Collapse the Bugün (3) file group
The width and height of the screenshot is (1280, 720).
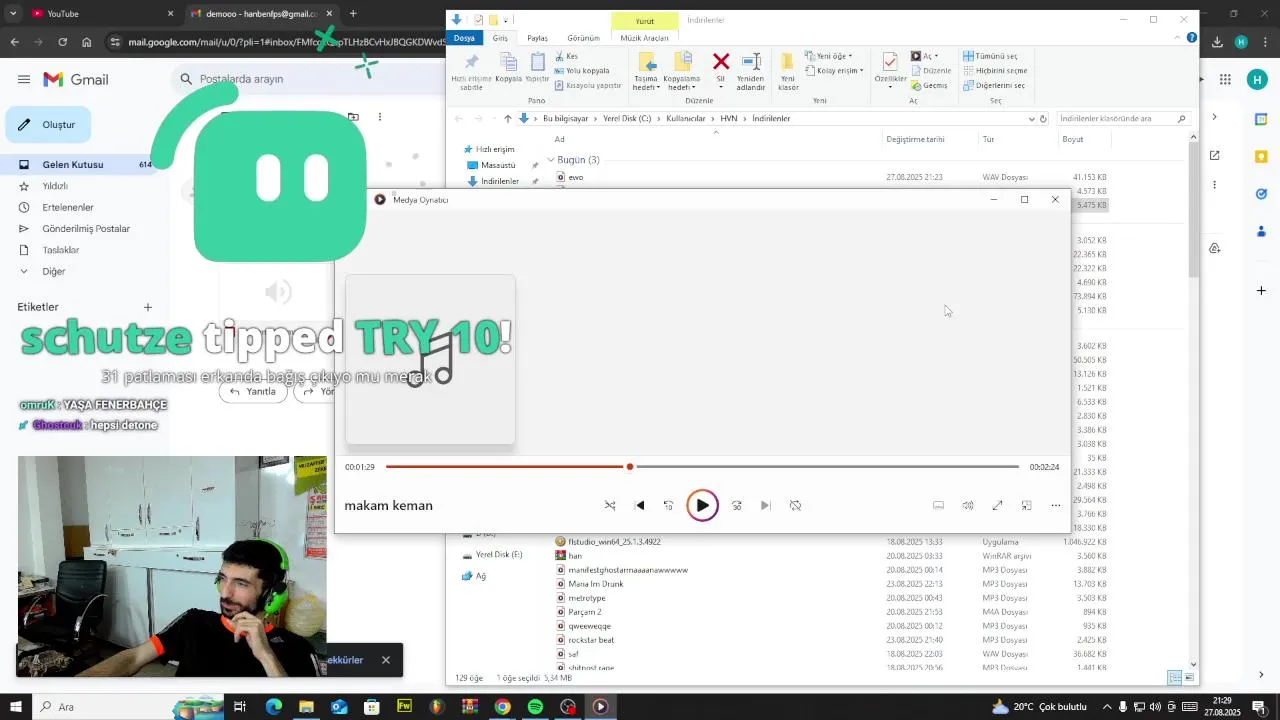tap(551, 160)
